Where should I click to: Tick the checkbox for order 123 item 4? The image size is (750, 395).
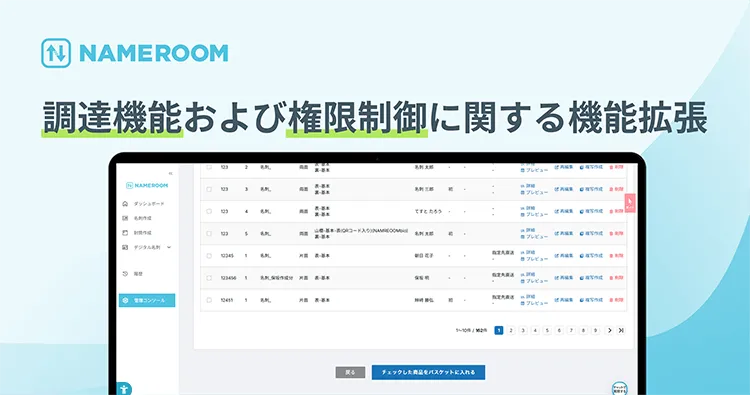(x=209, y=211)
